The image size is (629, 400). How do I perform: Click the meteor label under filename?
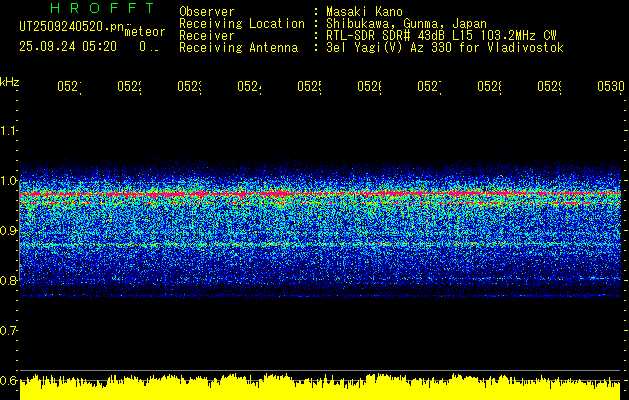145,32
